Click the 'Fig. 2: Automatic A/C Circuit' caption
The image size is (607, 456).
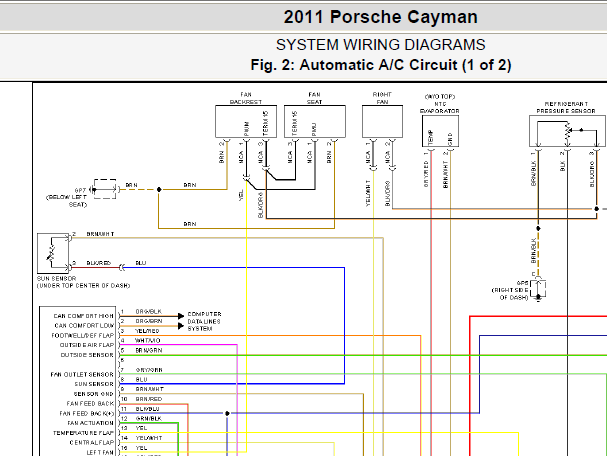pyautogui.click(x=381, y=65)
